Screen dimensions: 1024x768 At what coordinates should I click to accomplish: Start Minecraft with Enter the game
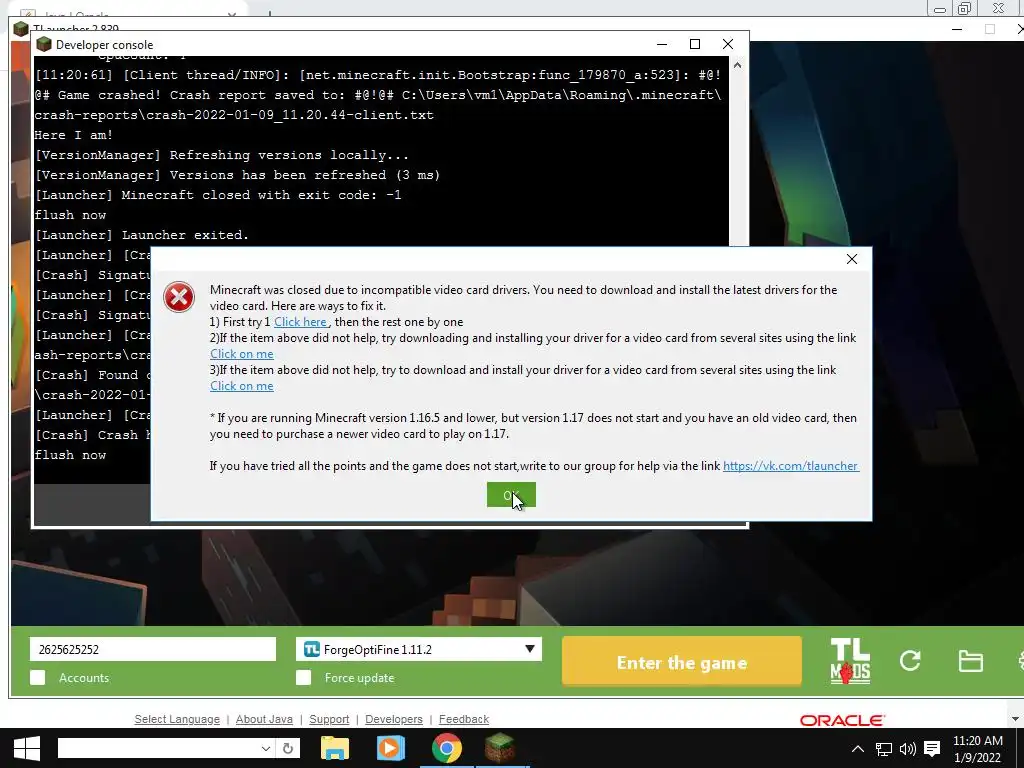[682, 662]
